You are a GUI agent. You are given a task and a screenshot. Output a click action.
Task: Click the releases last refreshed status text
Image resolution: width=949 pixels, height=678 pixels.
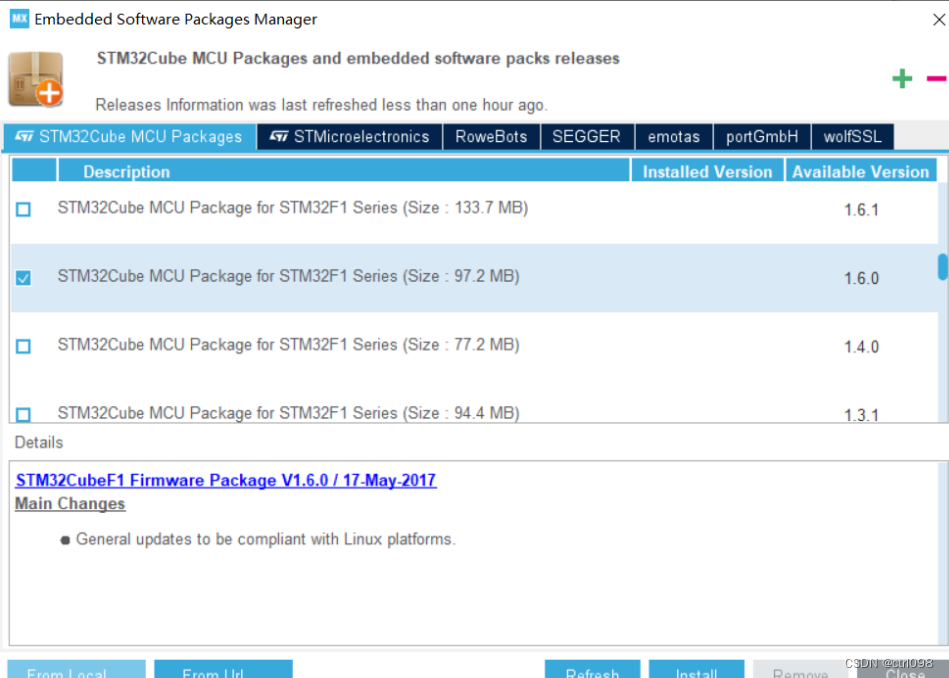click(x=321, y=105)
